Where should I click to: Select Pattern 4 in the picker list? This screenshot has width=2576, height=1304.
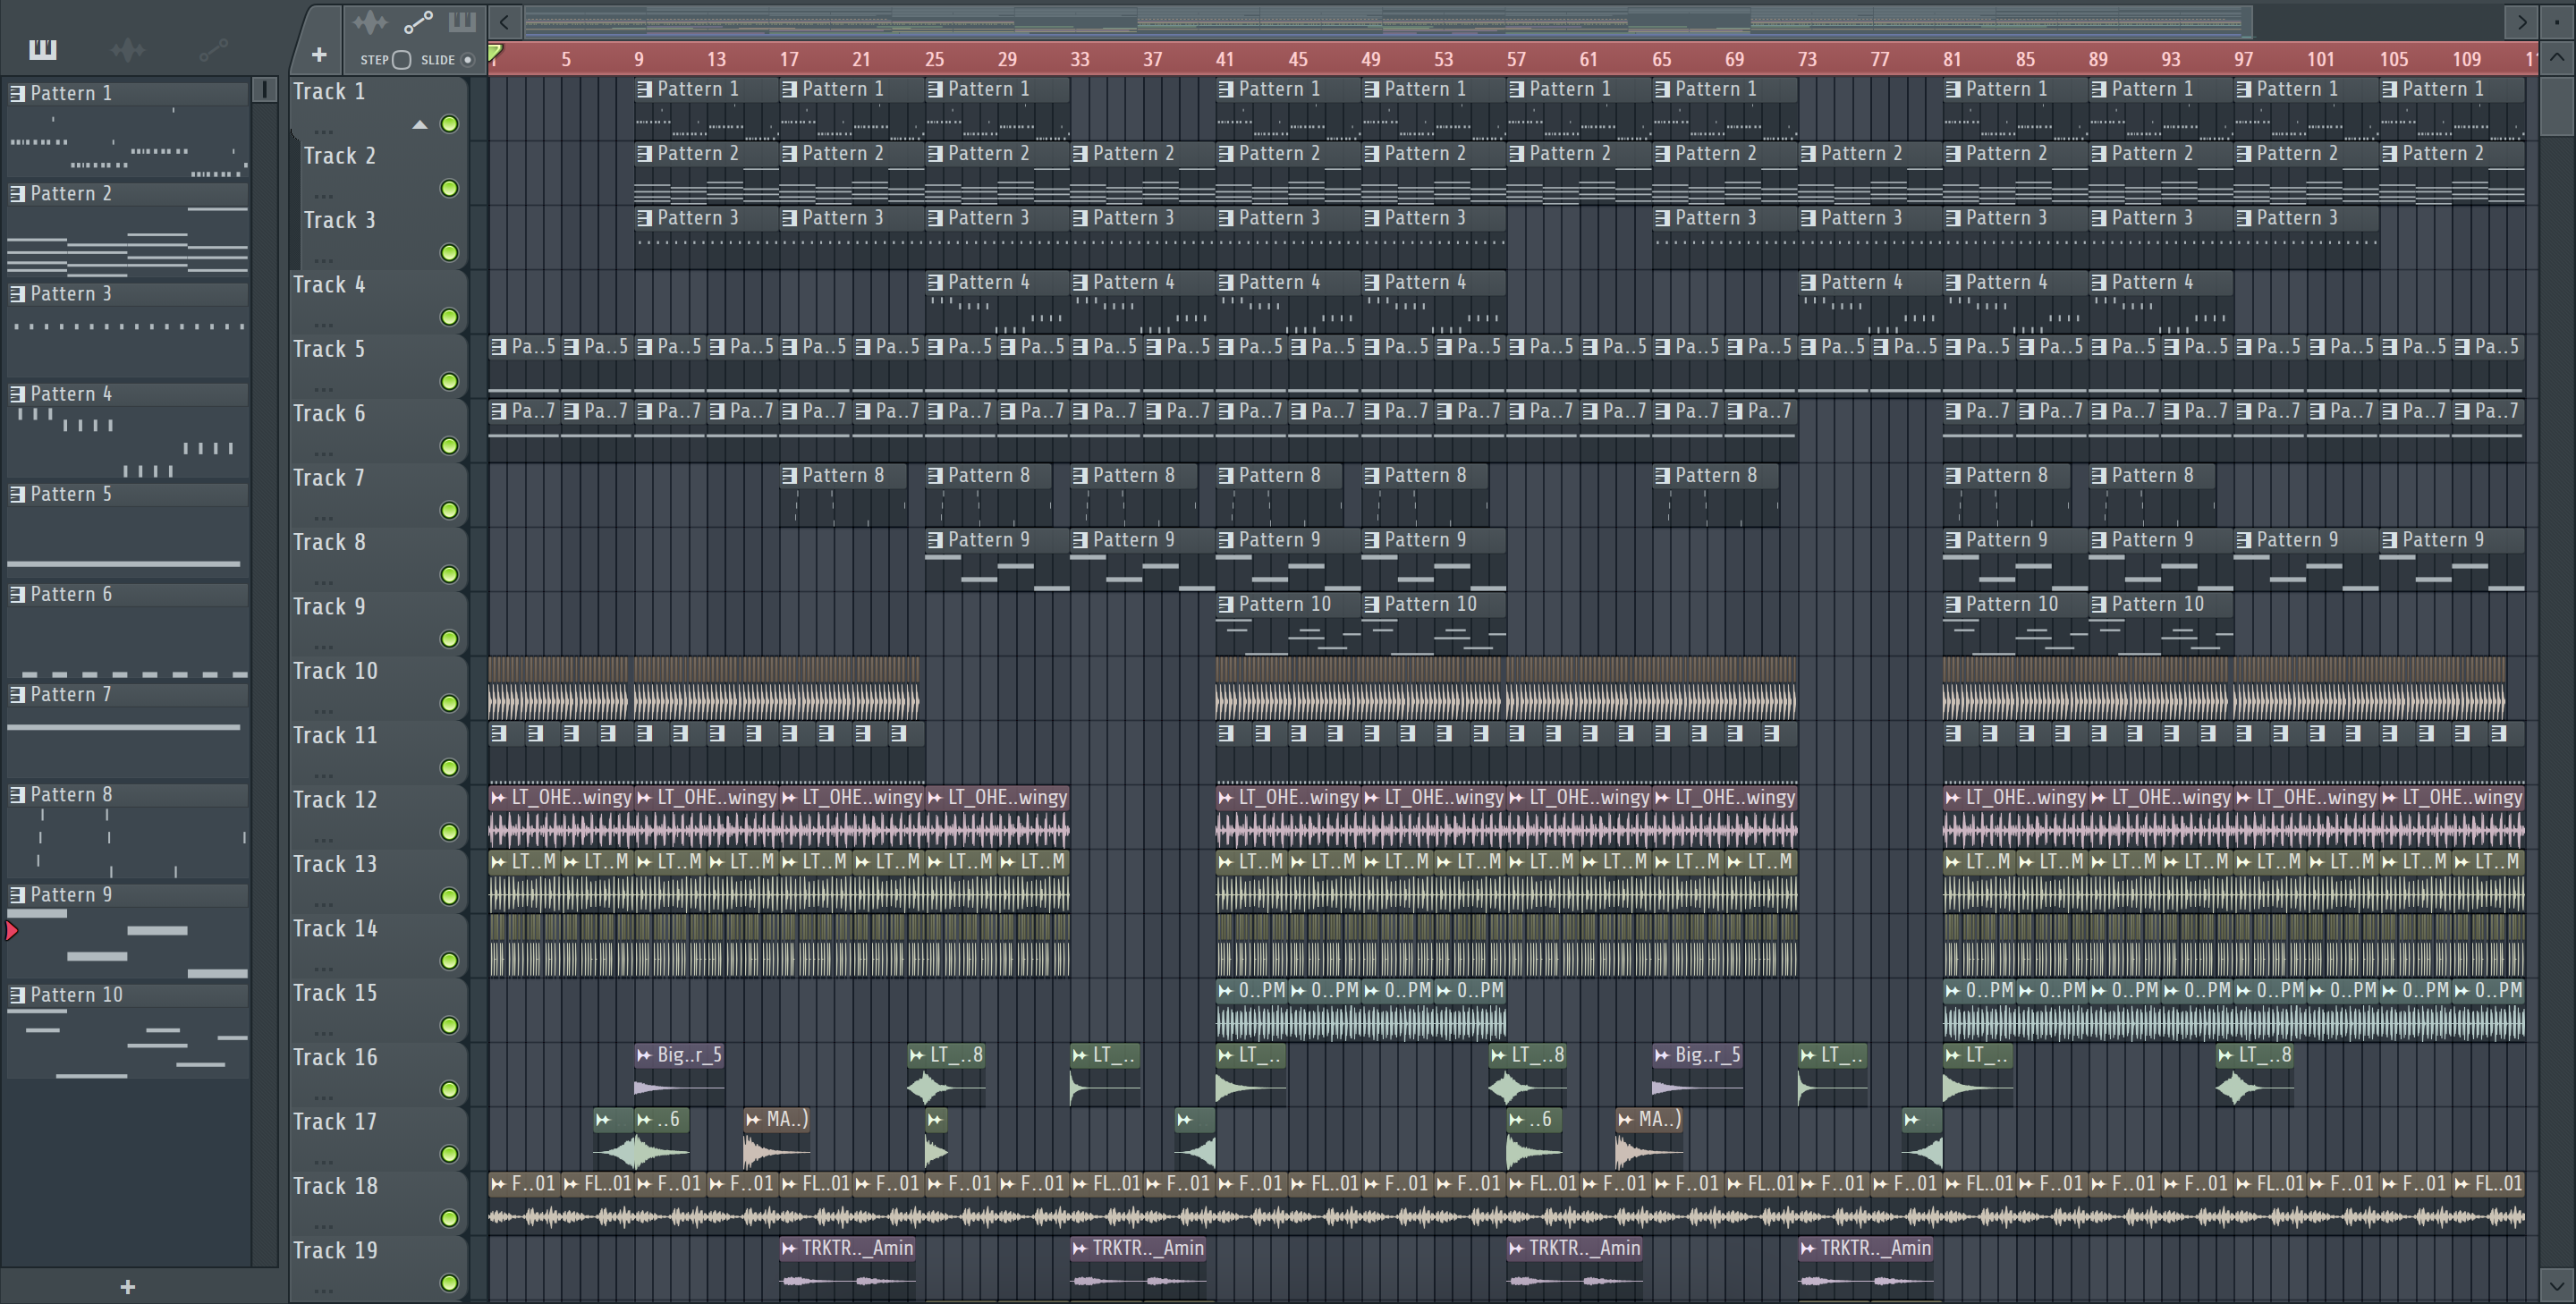point(70,394)
